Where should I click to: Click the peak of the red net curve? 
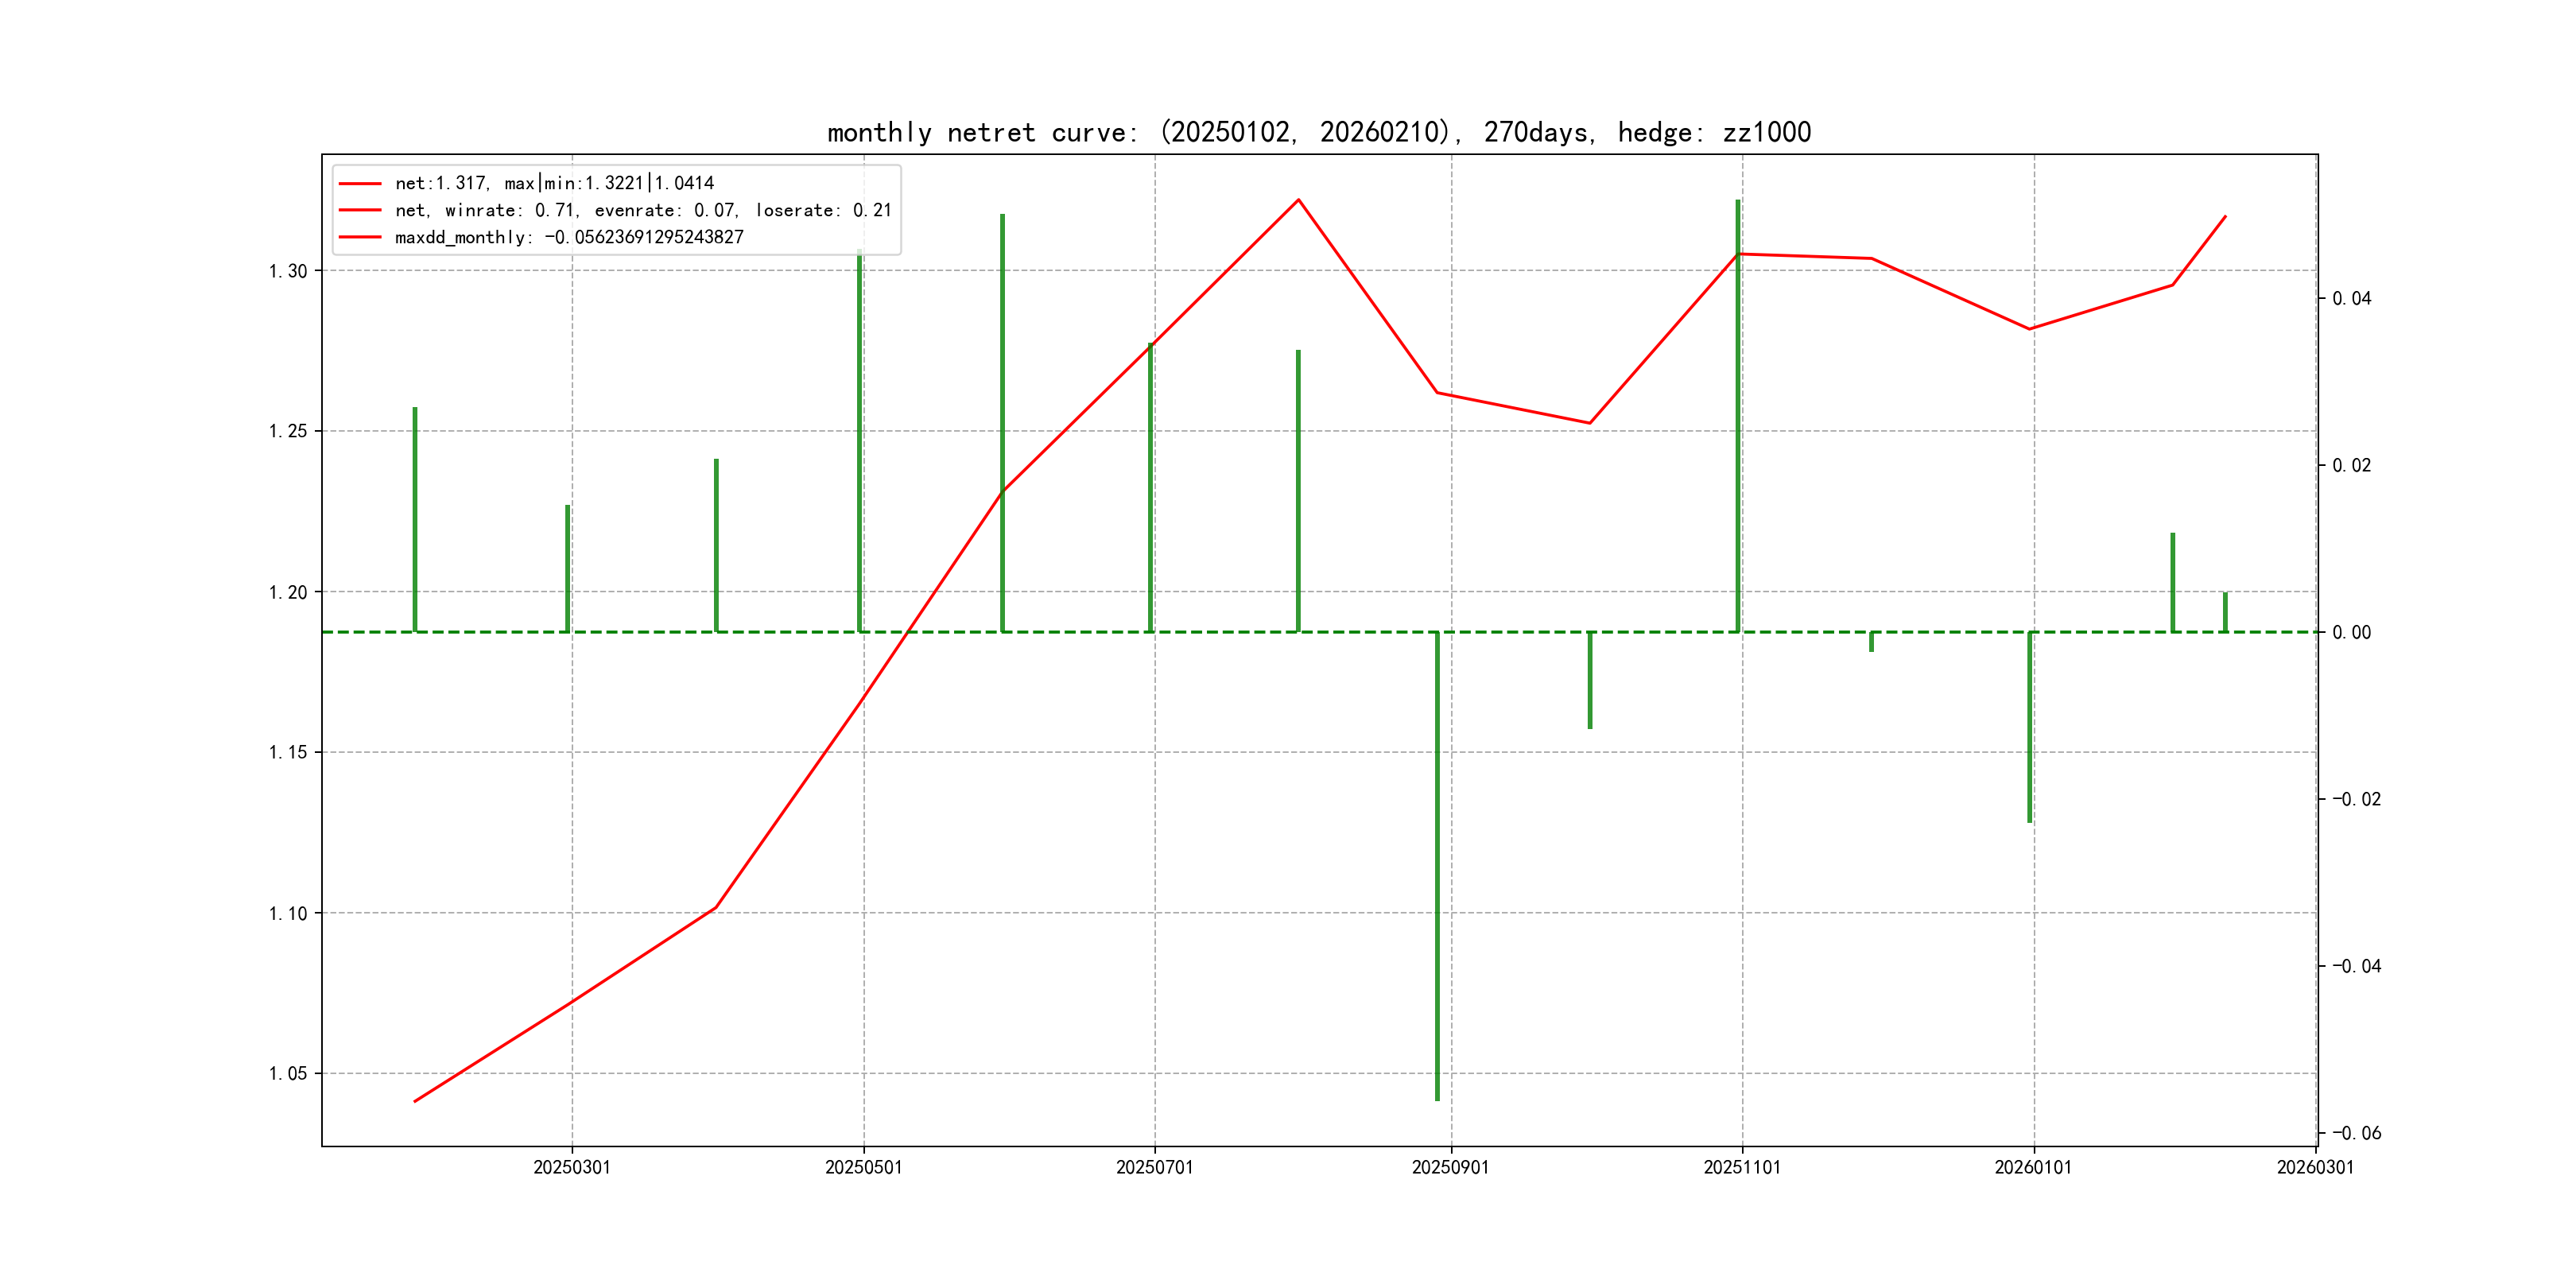pyautogui.click(x=1298, y=200)
